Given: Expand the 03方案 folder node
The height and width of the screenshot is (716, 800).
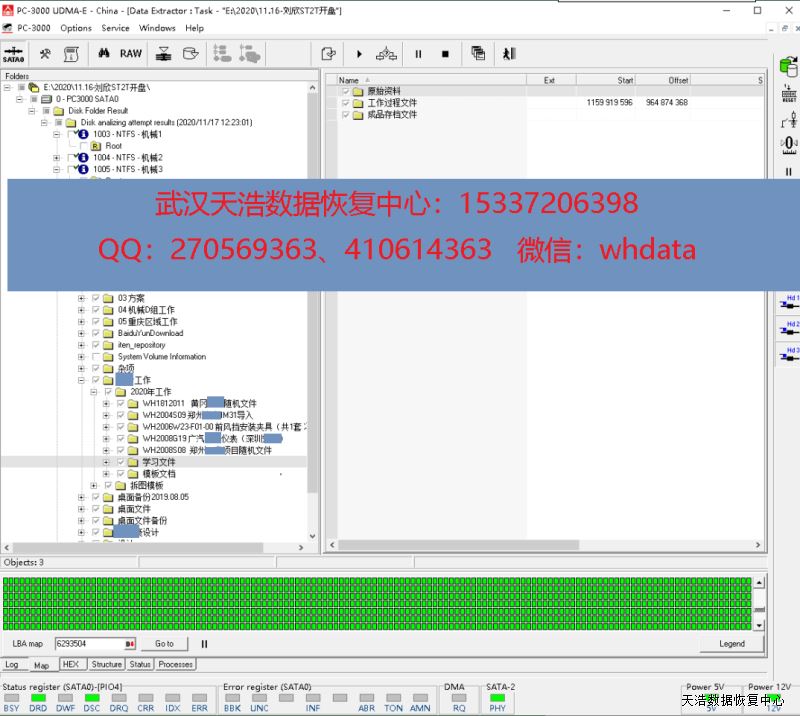Looking at the screenshot, I should pyautogui.click(x=82, y=298).
